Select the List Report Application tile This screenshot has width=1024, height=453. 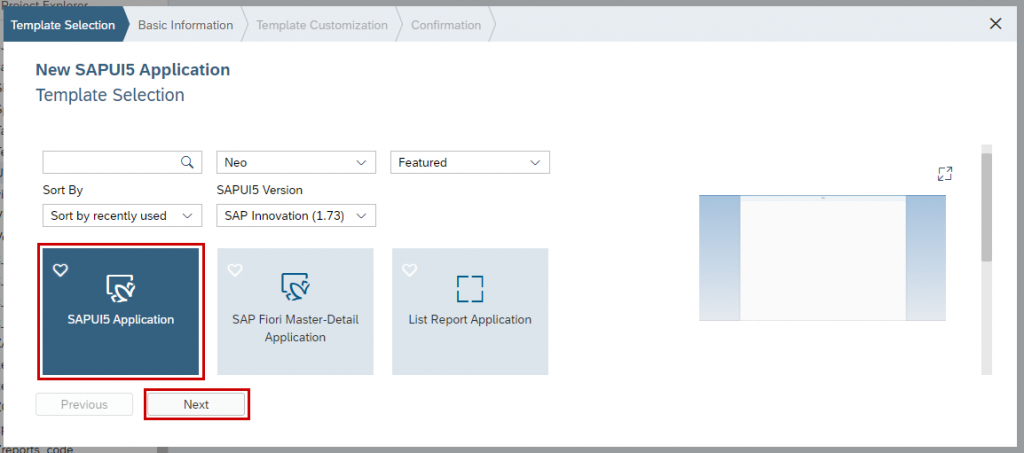470,311
